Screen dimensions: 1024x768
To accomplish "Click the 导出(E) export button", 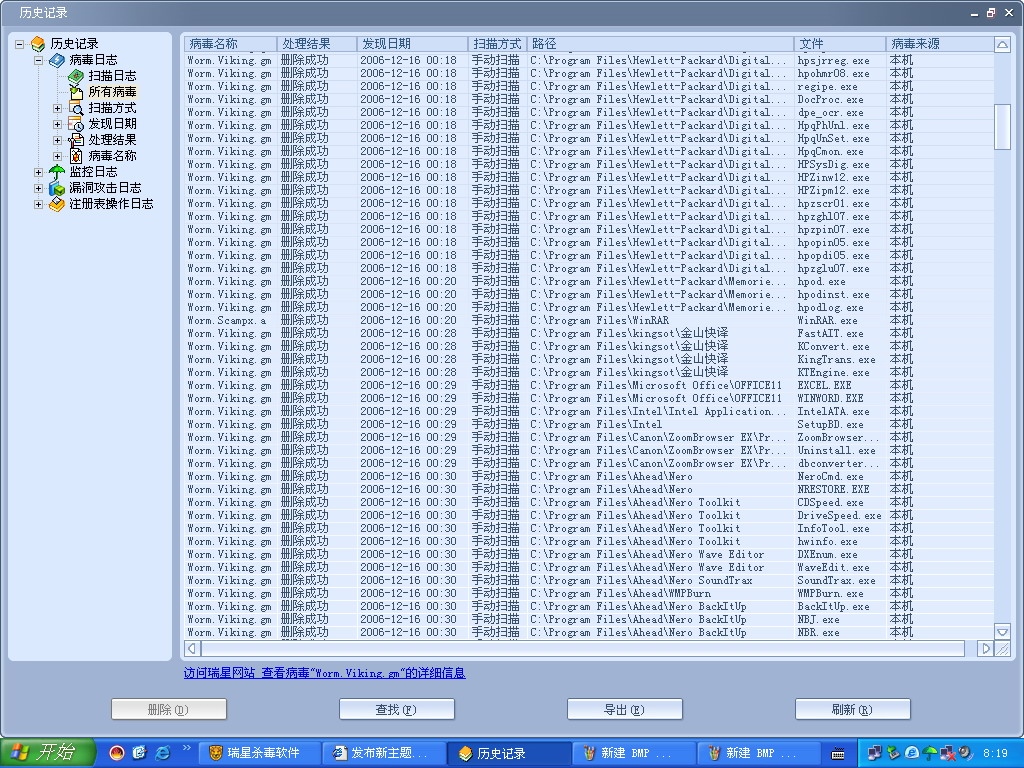I will (x=624, y=709).
